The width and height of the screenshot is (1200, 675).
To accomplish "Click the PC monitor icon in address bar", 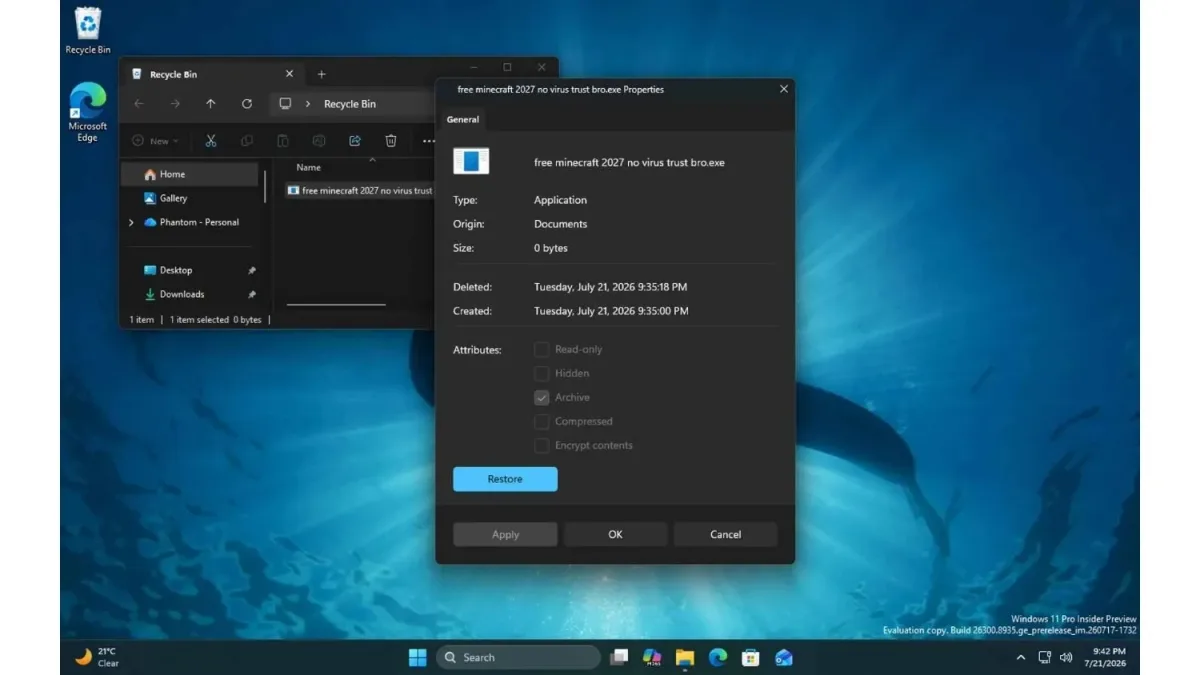I will (x=285, y=104).
